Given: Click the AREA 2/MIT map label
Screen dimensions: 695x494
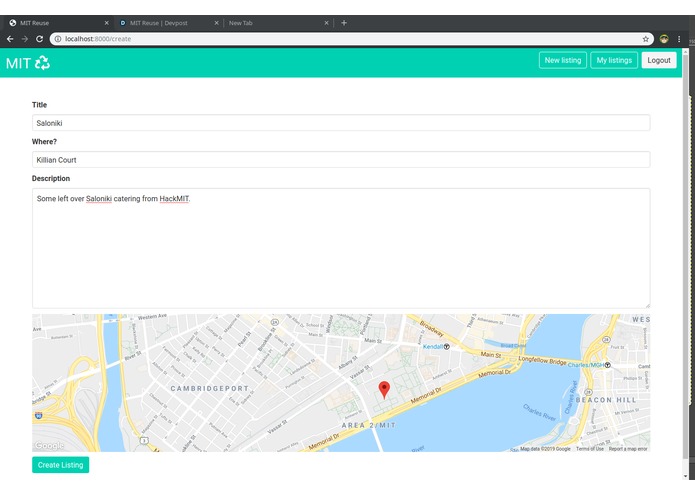Looking at the screenshot, I should [x=368, y=425].
